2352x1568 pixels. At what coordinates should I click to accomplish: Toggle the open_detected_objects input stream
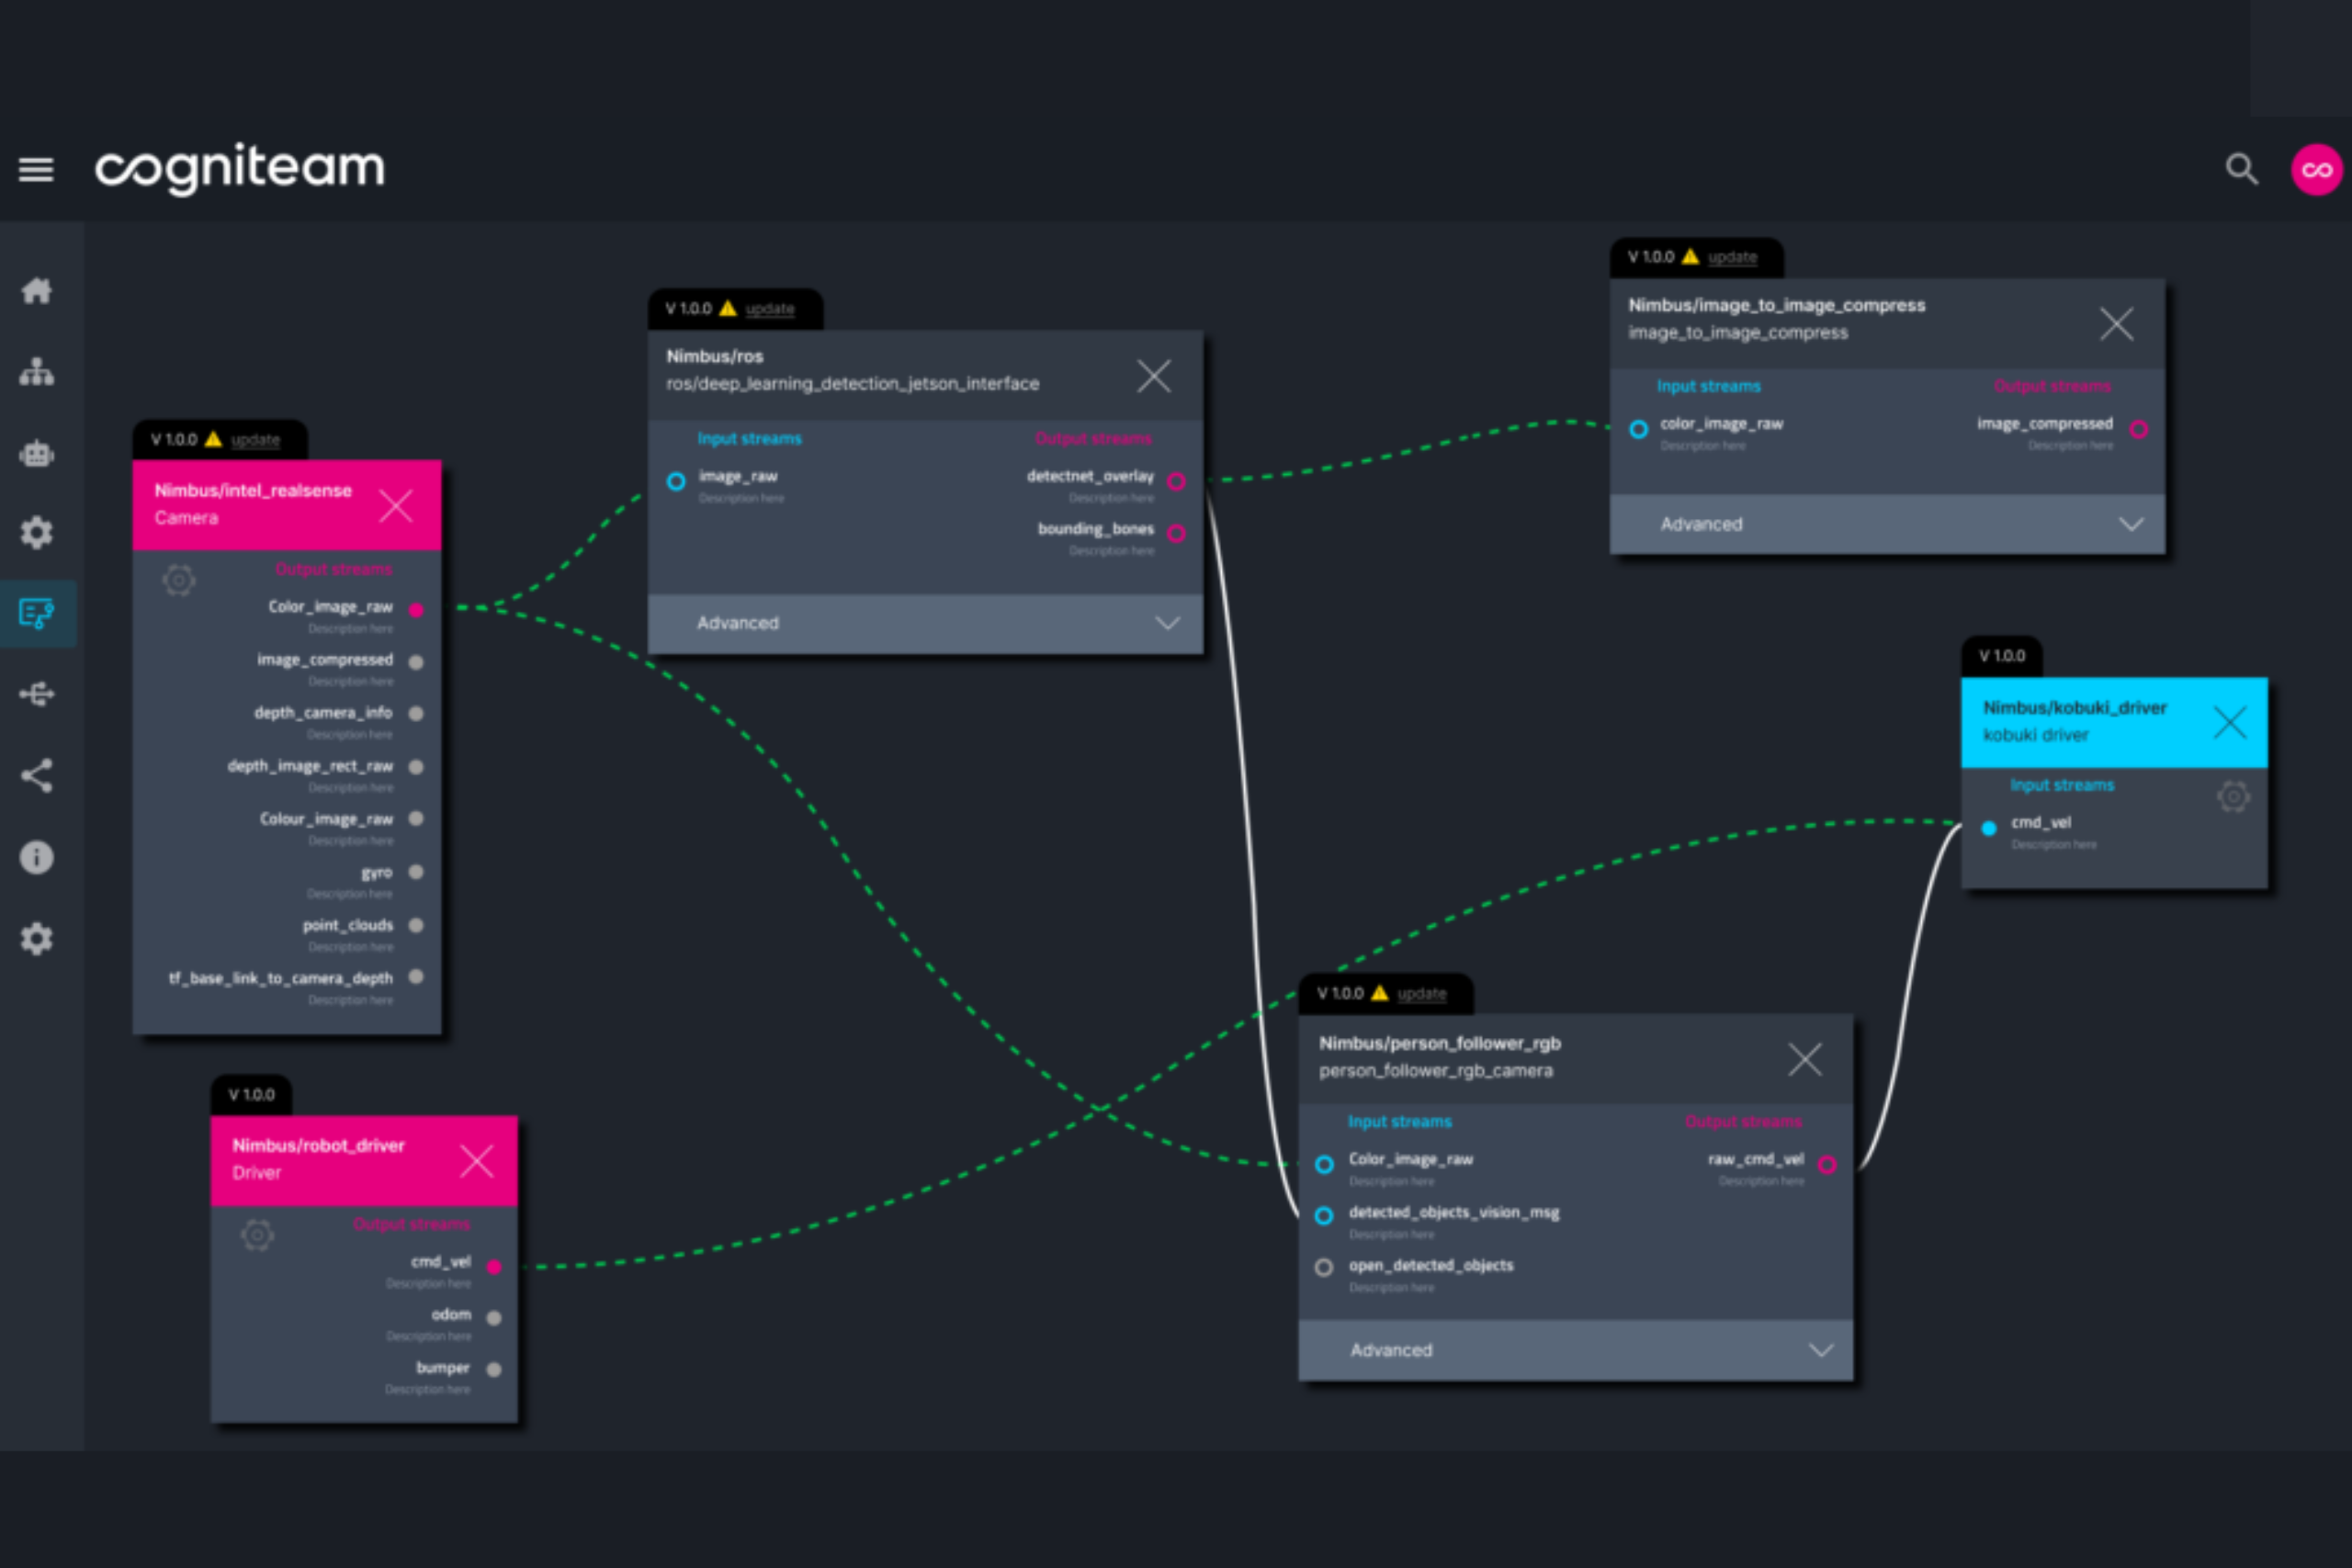[1323, 1267]
